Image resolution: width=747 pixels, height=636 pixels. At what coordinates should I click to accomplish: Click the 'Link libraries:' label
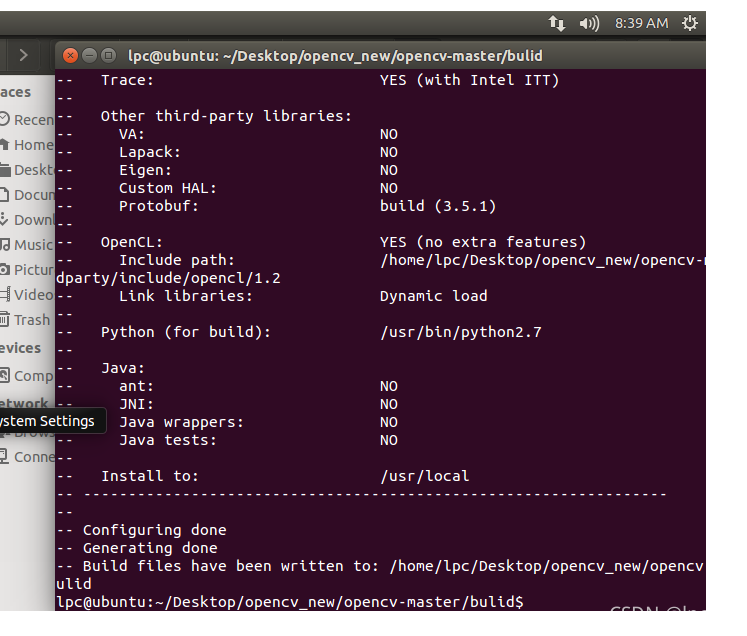click(185, 296)
